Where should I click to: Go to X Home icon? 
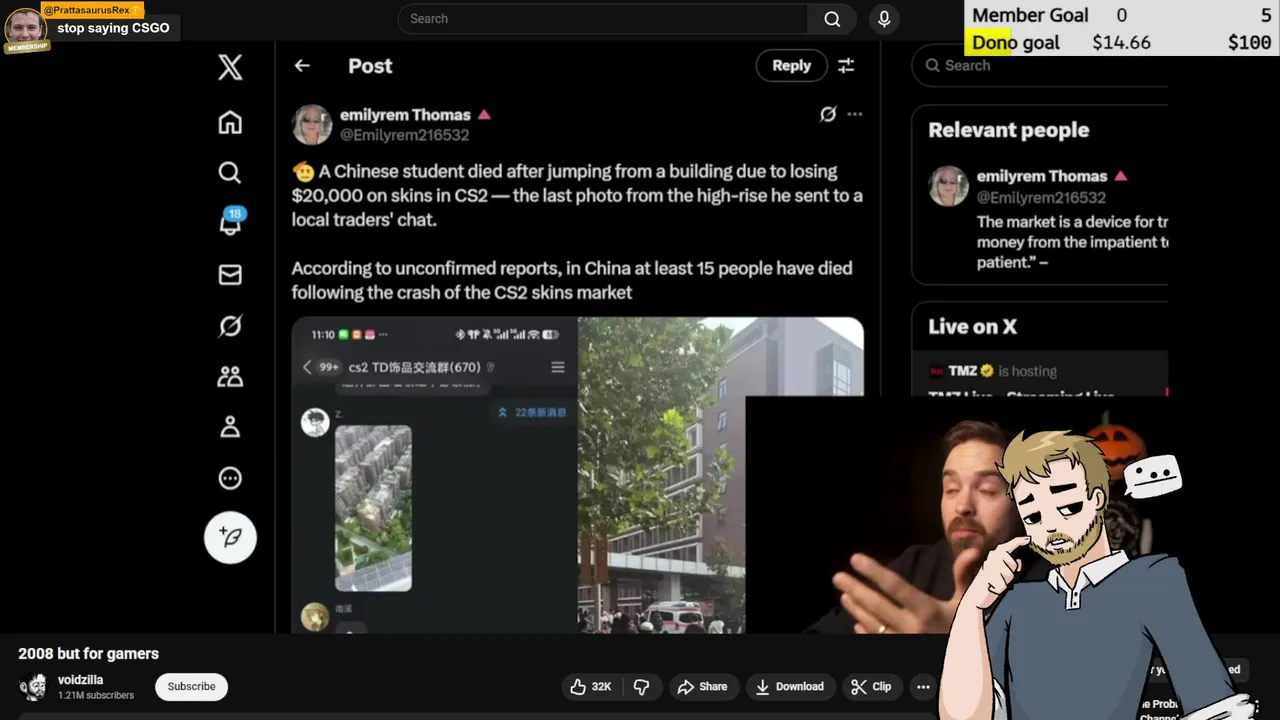230,122
